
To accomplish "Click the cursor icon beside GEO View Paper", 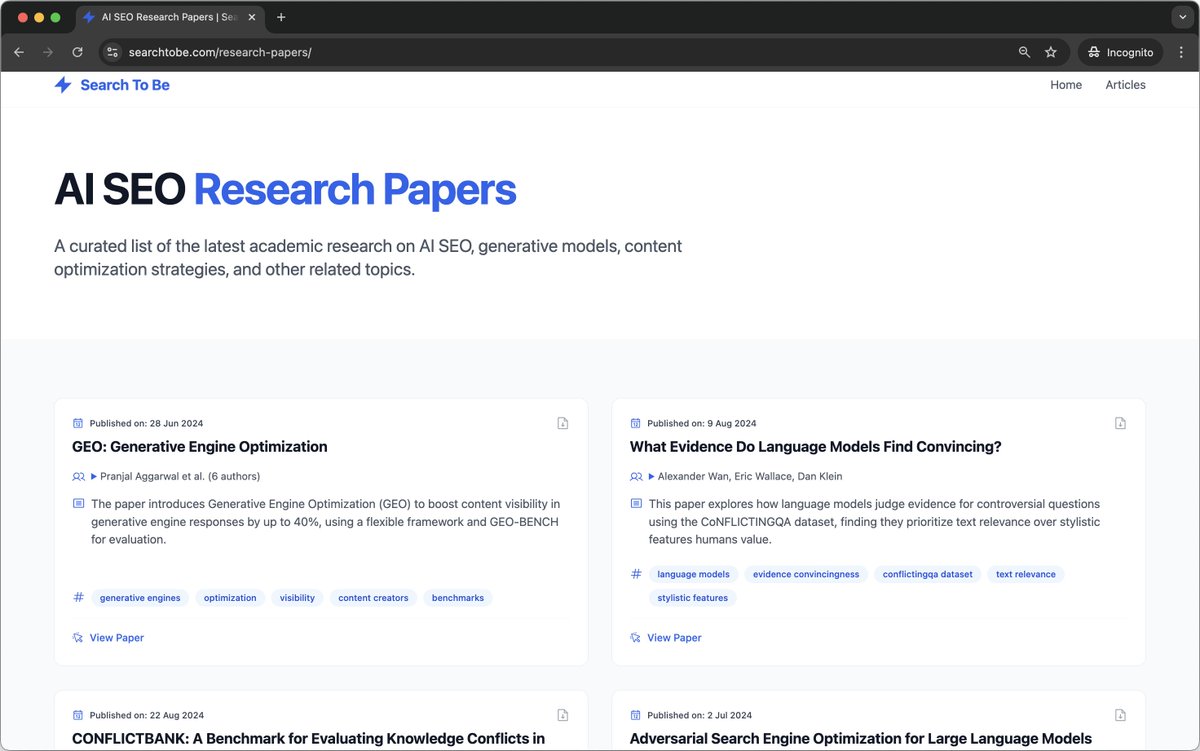I will (78, 638).
